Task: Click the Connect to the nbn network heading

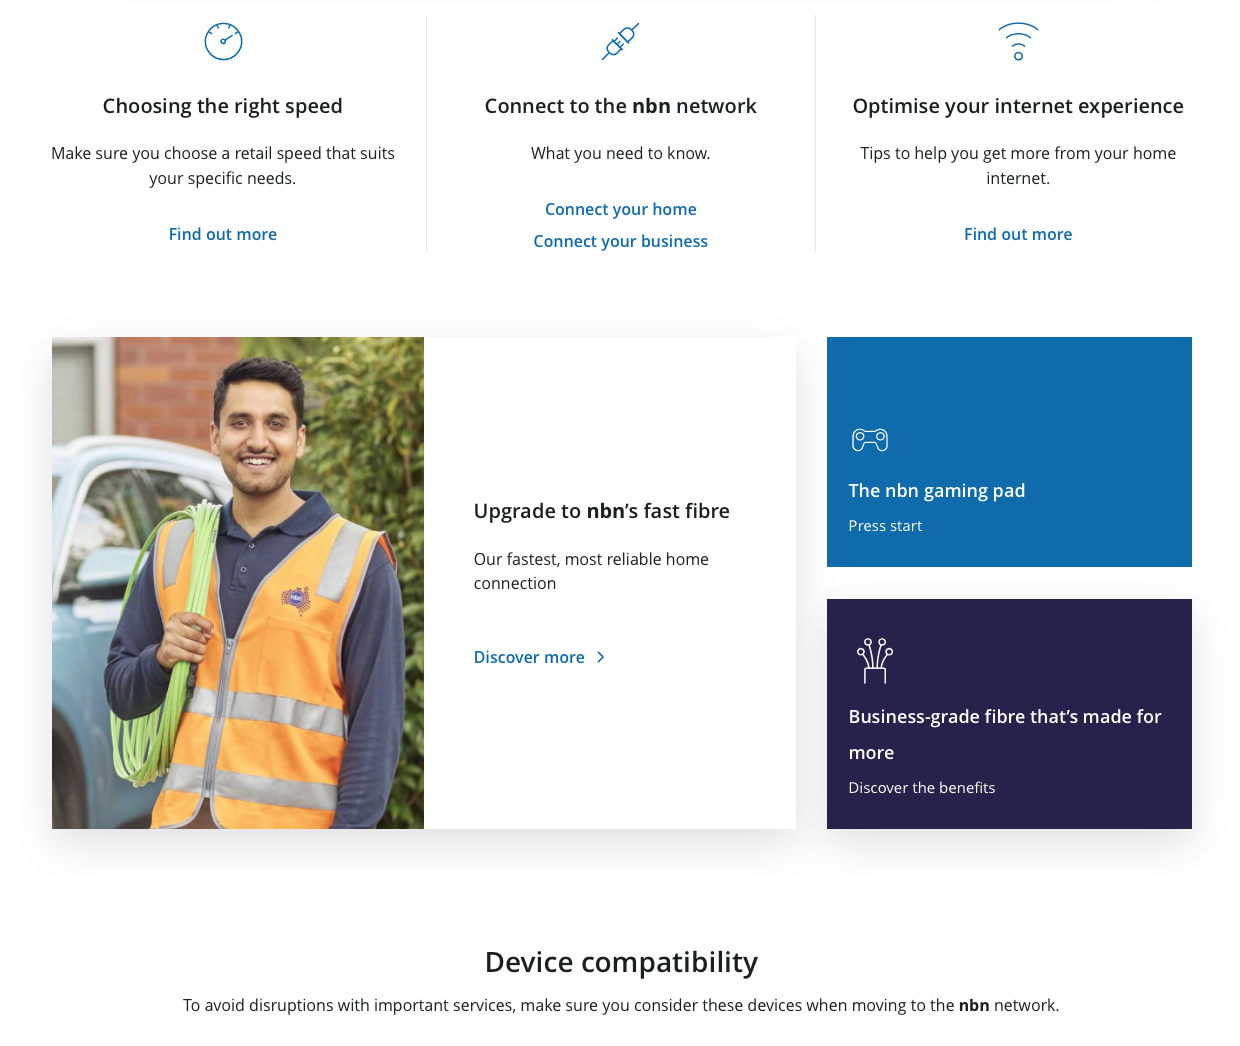Action: 620,106
